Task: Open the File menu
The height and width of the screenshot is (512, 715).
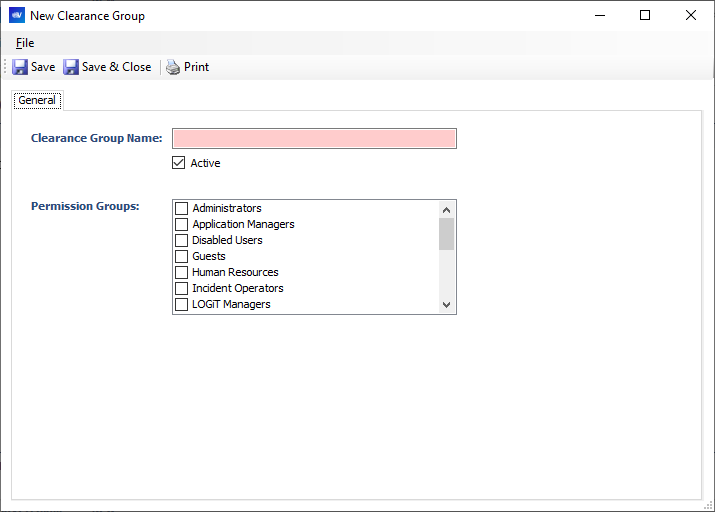Action: point(25,43)
